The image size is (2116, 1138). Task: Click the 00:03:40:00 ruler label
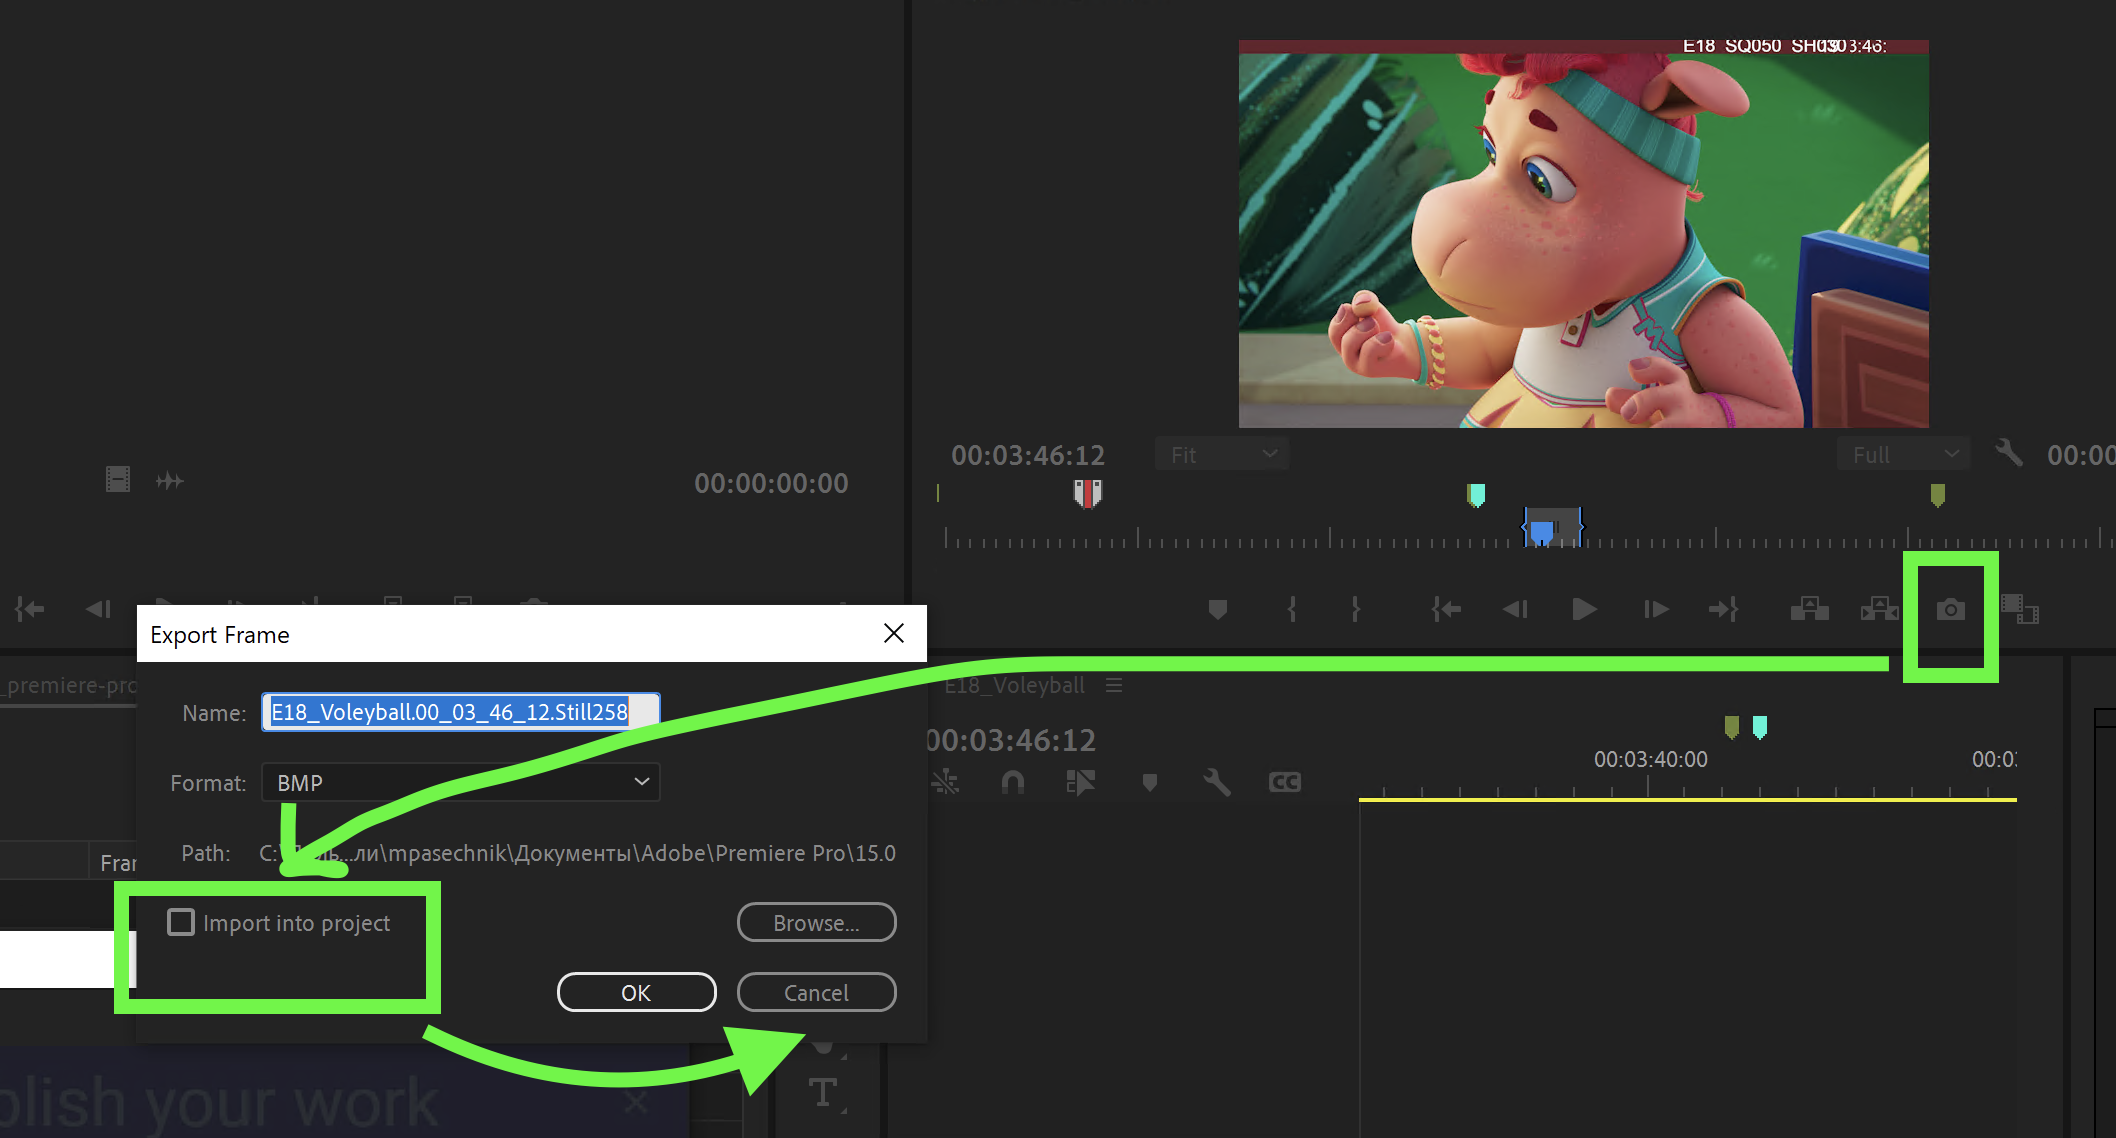coord(1651,759)
